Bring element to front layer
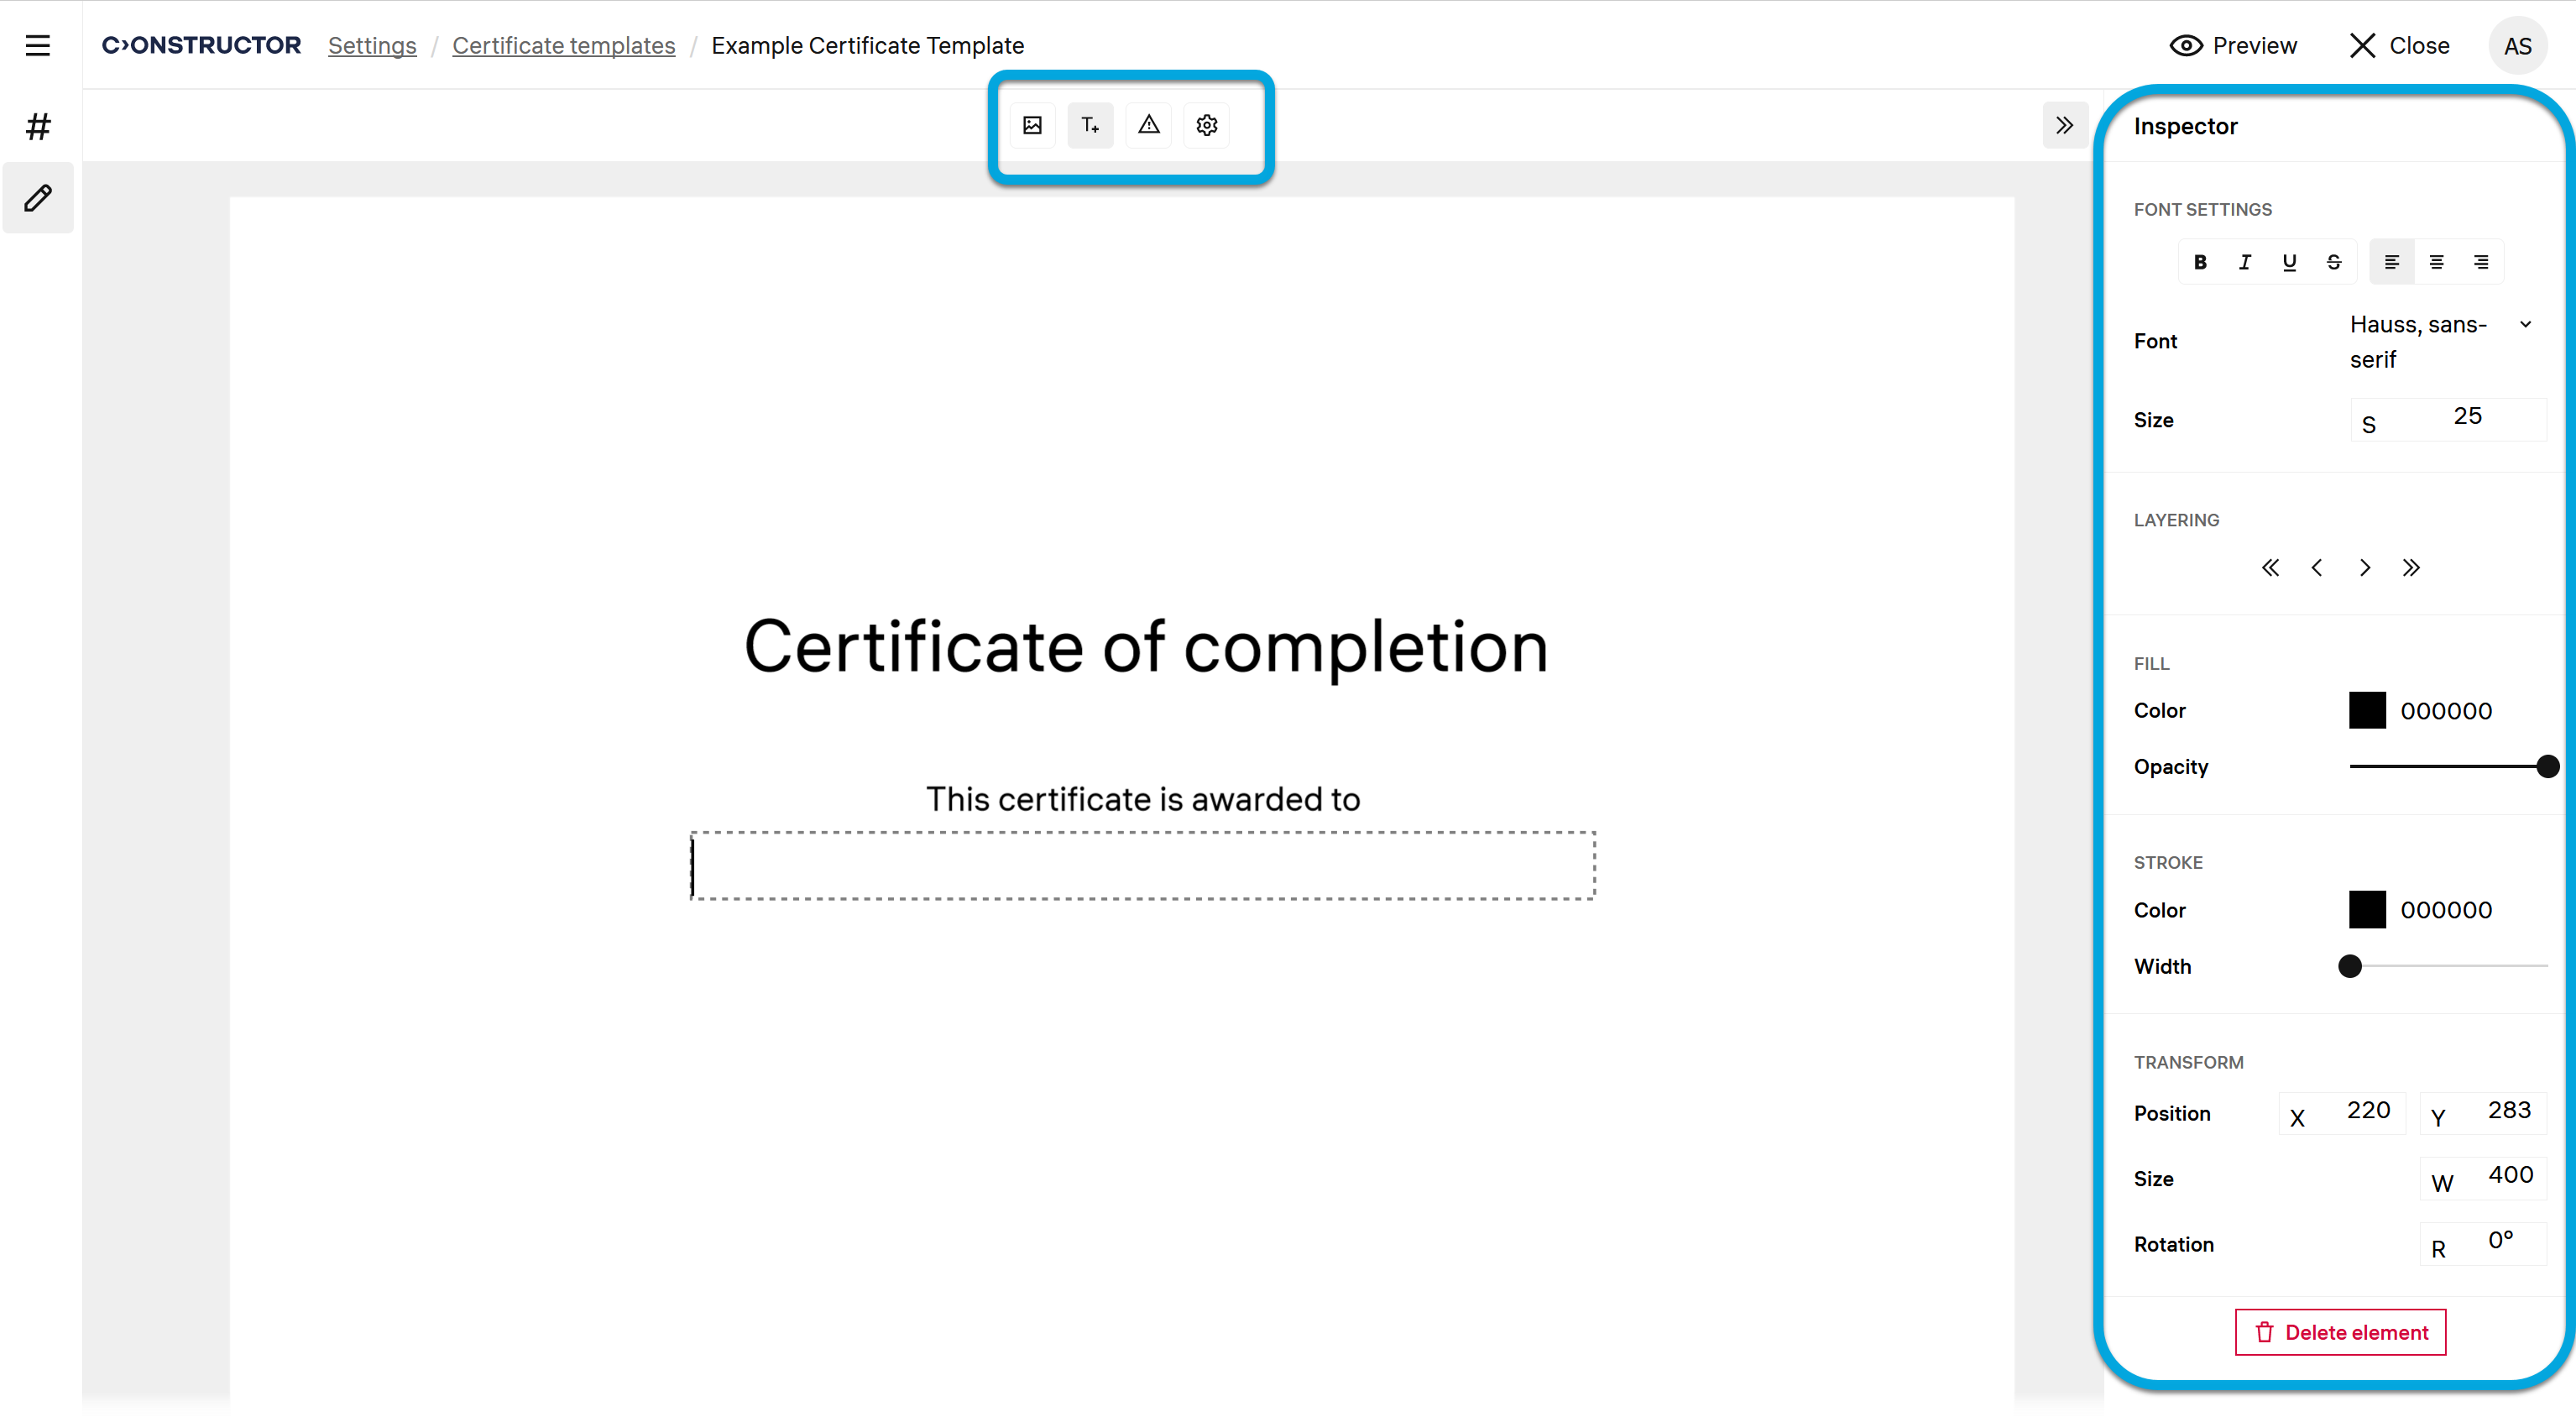Viewport: 2576px width, 1417px height. (x=2411, y=568)
